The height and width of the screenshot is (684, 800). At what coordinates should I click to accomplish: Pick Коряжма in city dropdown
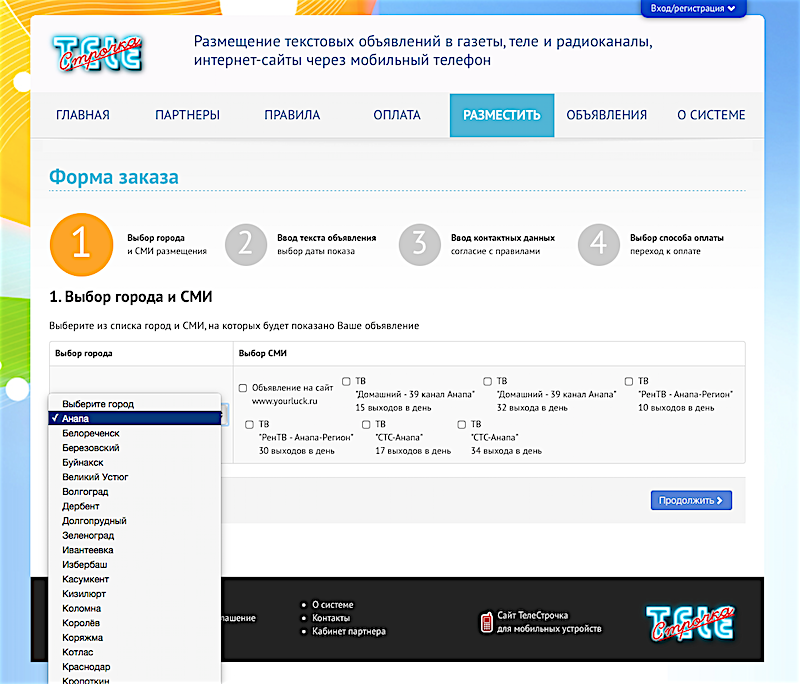[135, 638]
